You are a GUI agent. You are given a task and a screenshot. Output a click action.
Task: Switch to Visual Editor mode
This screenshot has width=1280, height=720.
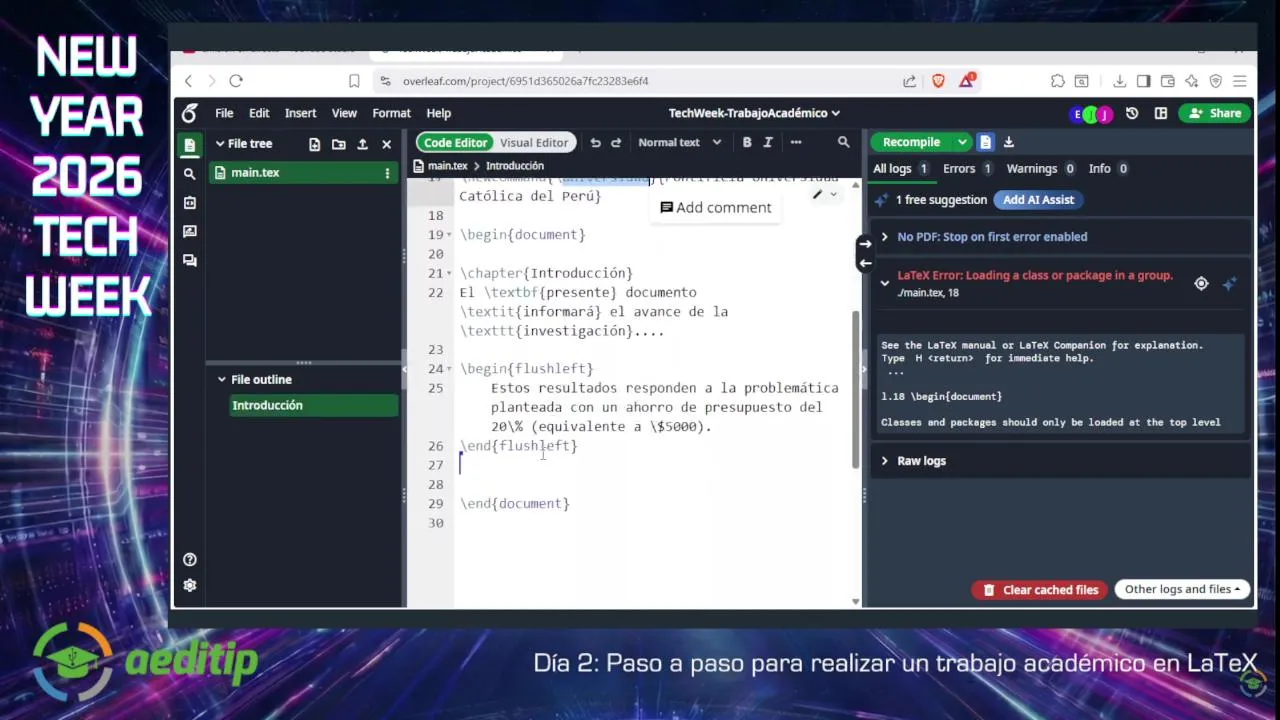(534, 142)
